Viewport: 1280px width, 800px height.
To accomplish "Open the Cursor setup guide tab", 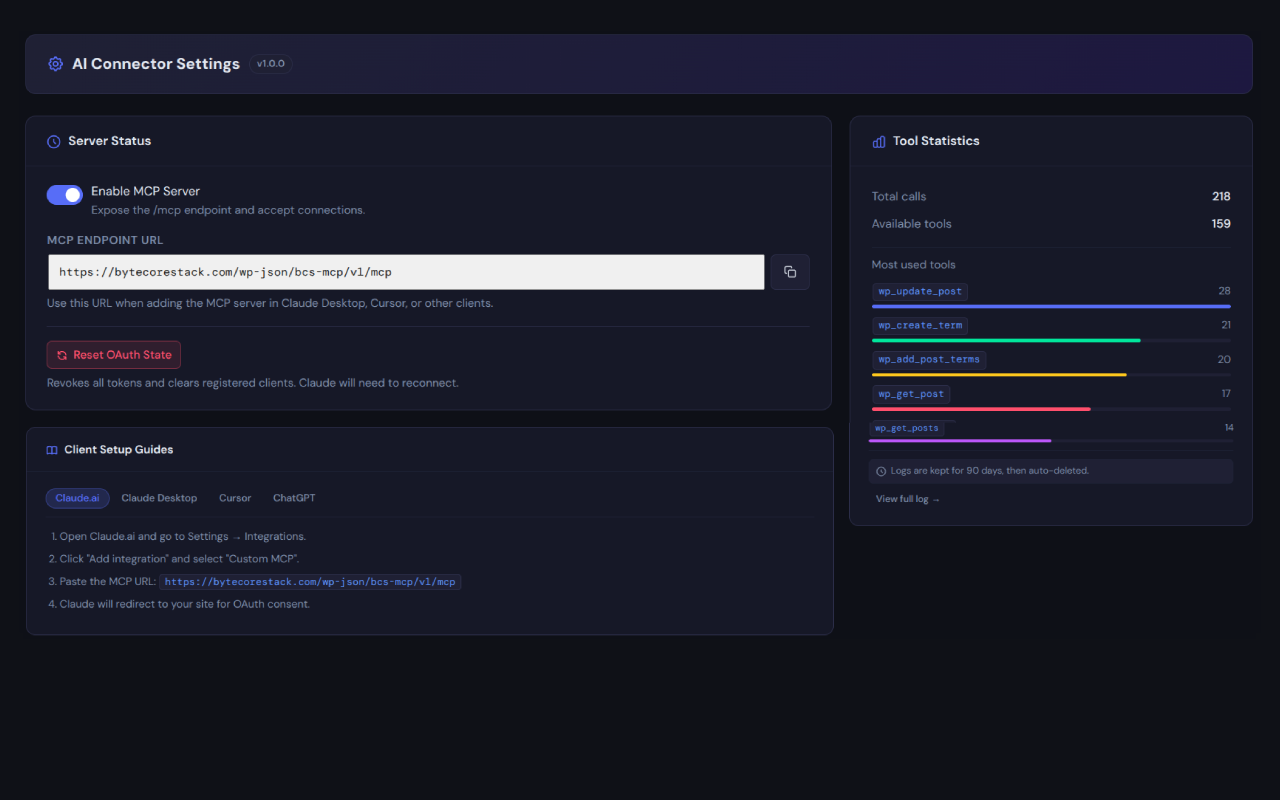I will pyautogui.click(x=235, y=498).
